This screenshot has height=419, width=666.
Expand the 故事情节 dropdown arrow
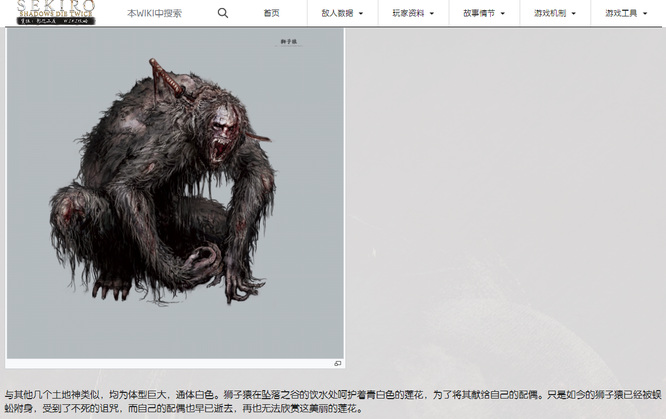pyautogui.click(x=503, y=14)
